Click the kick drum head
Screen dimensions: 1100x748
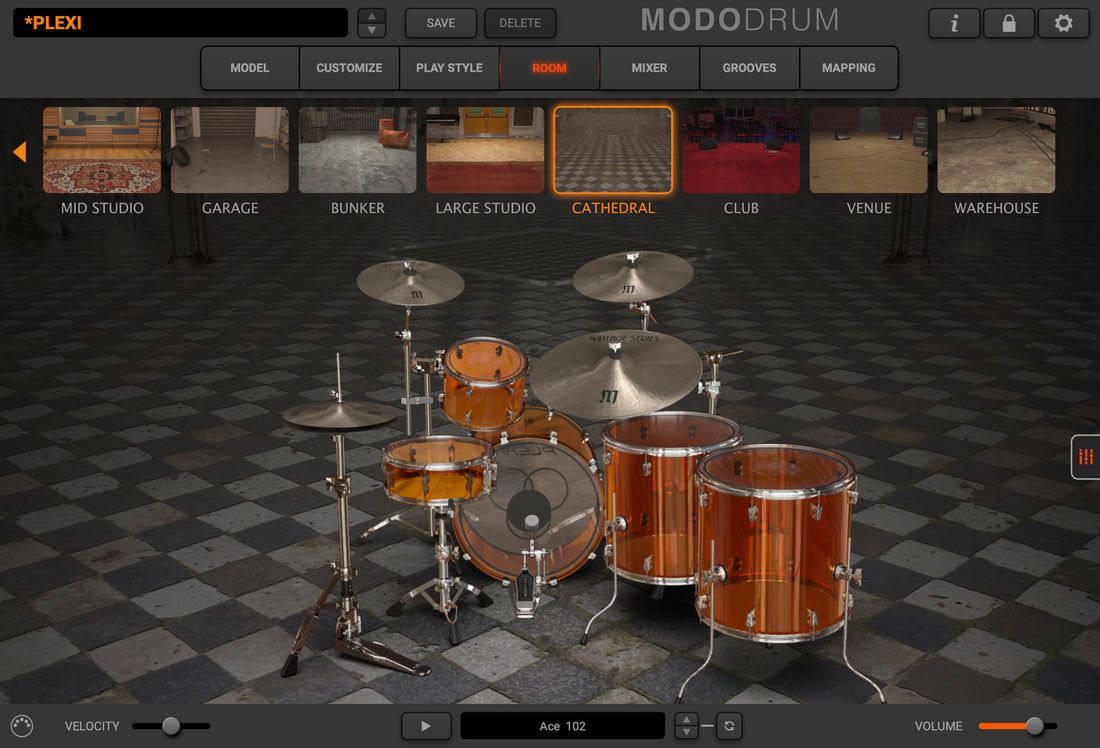(x=530, y=510)
